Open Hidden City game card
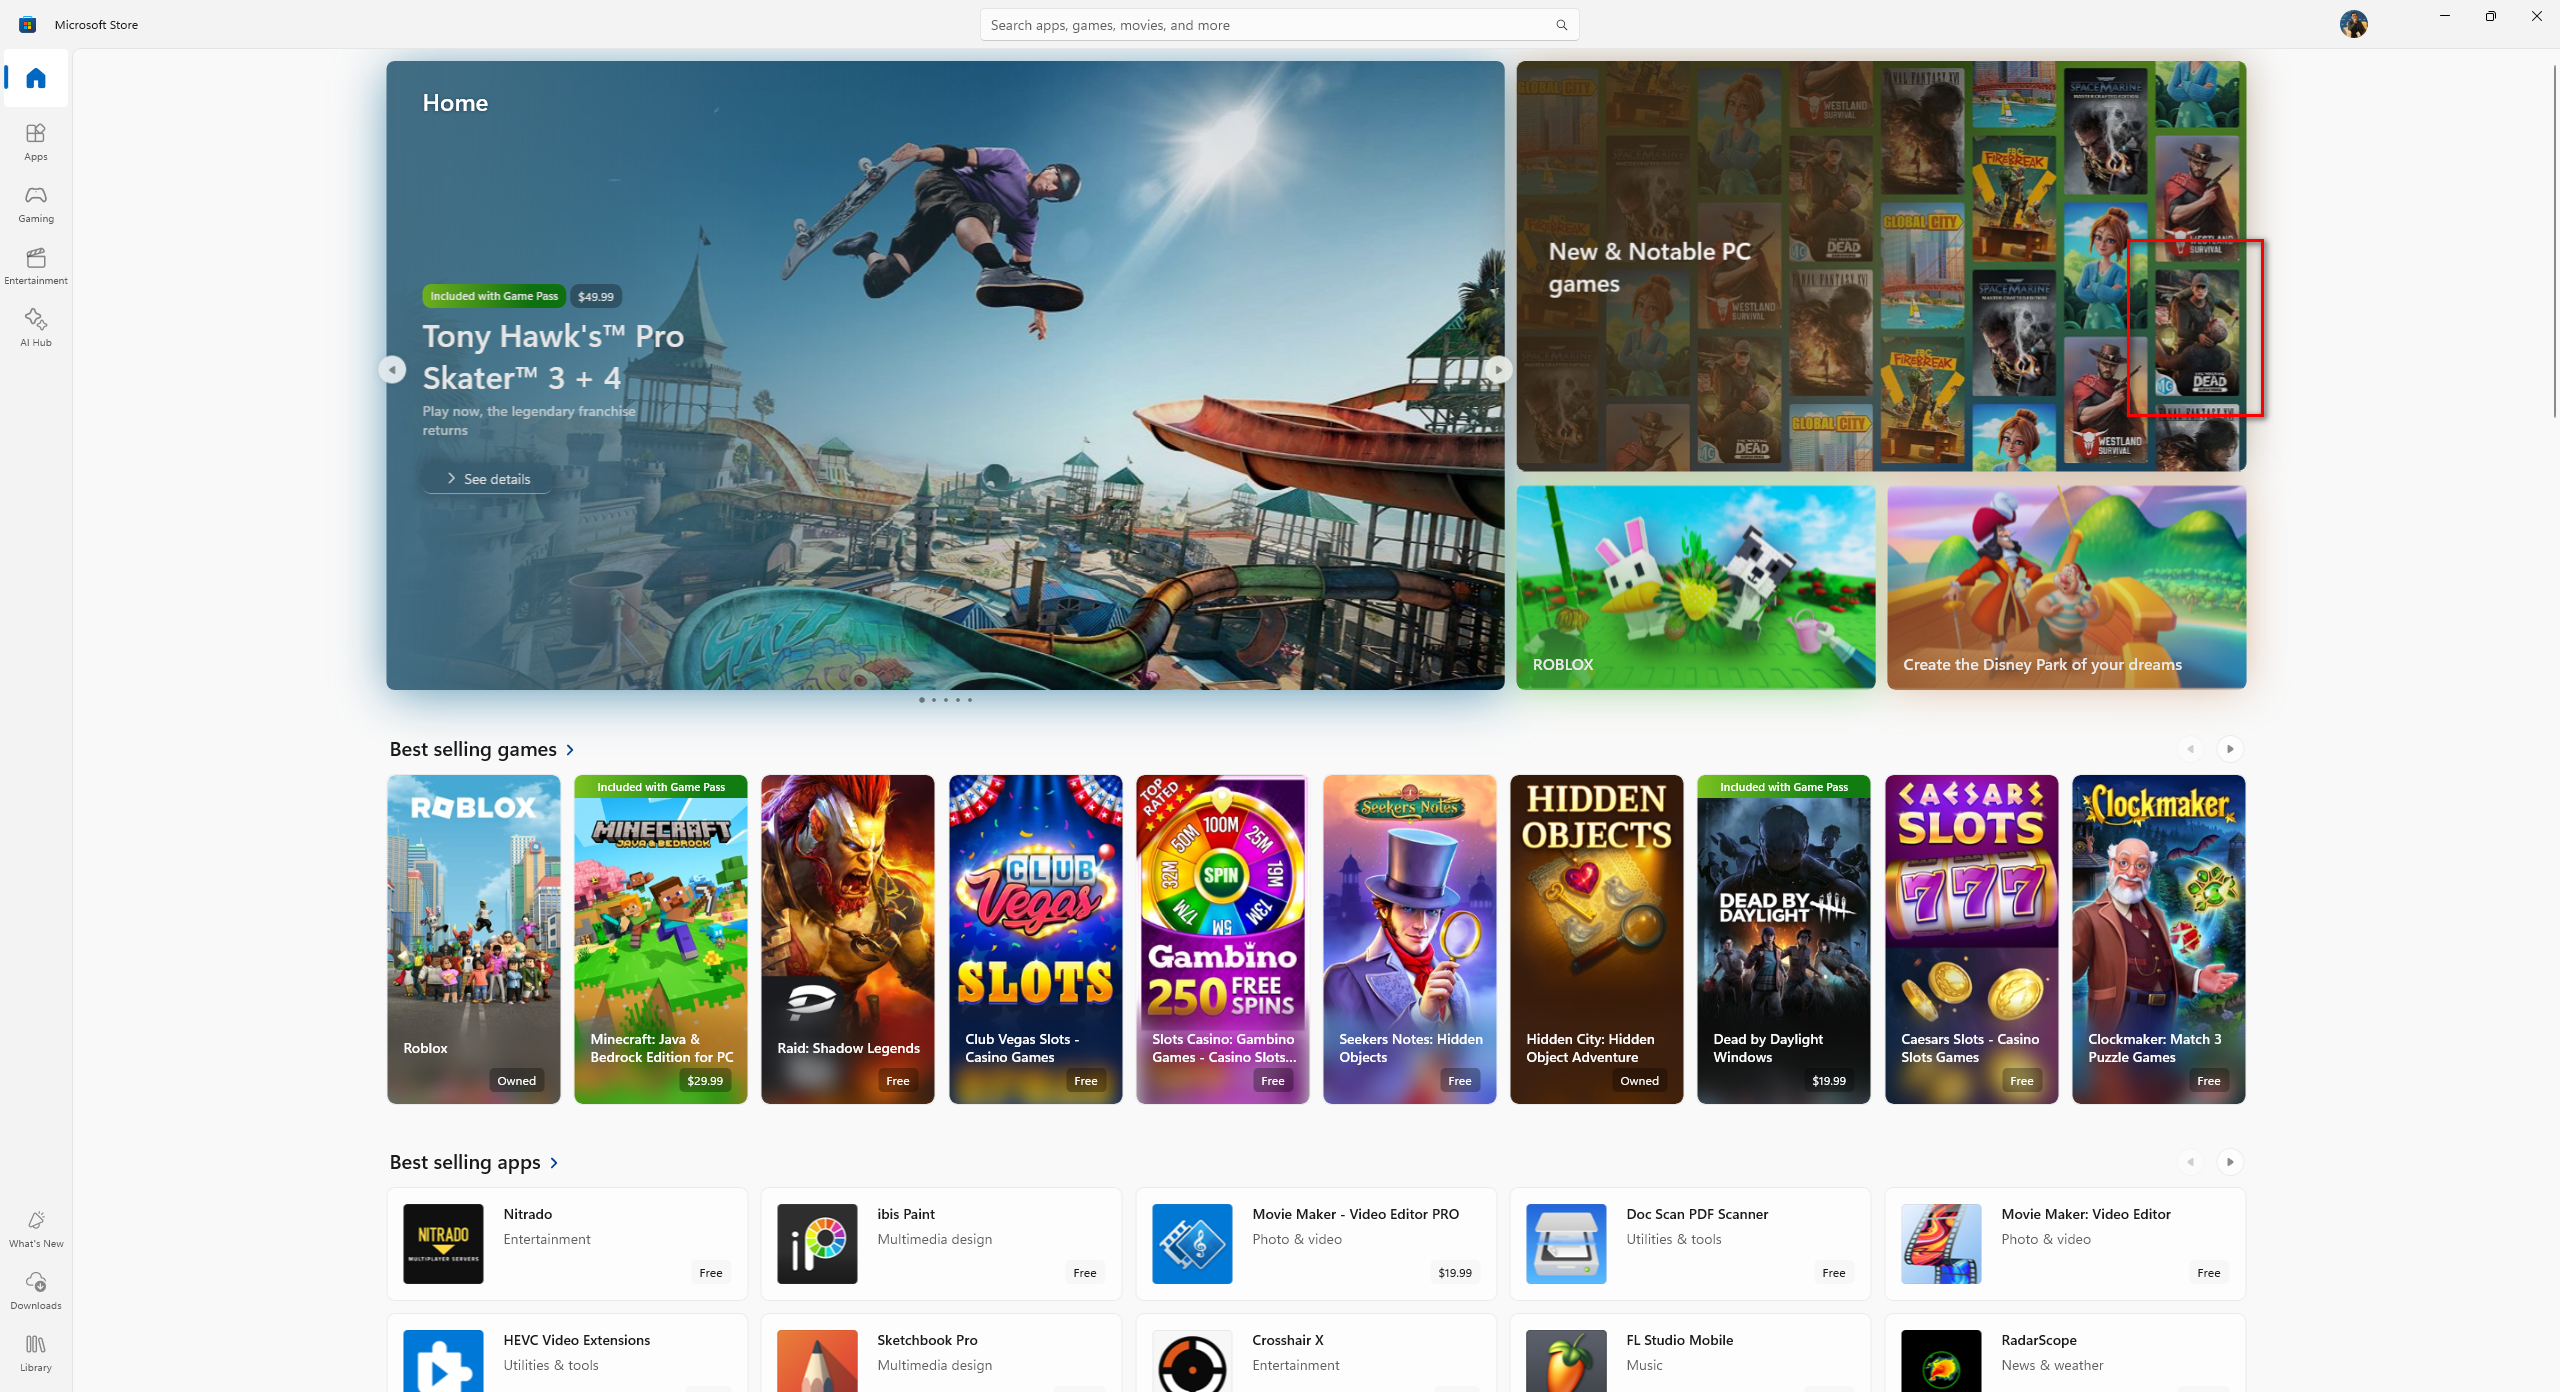Screen dimensions: 2560x1392 click(x=1597, y=939)
